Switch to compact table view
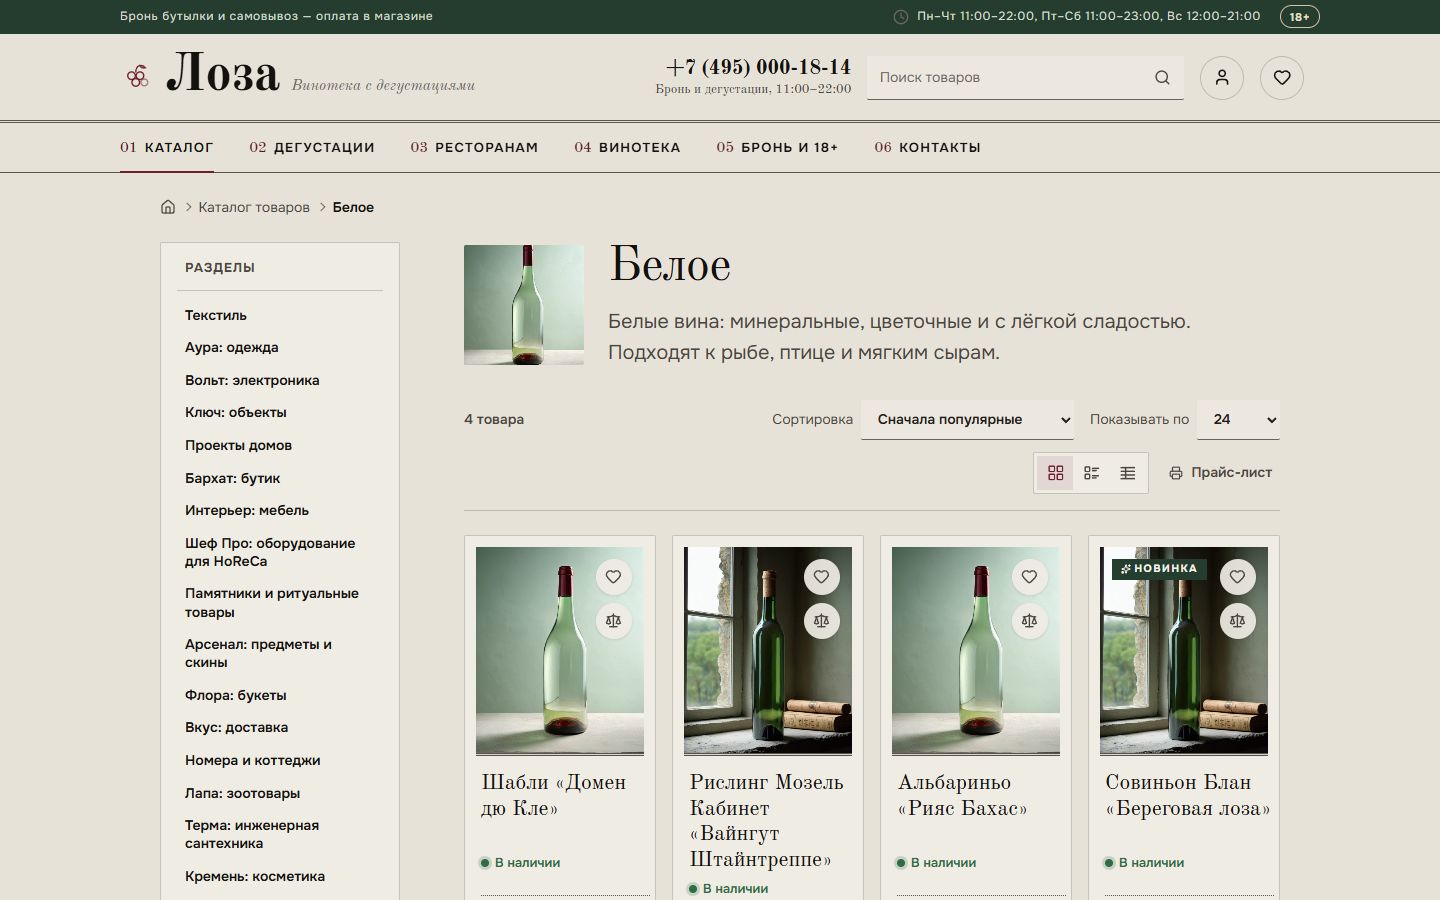The height and width of the screenshot is (900, 1440). click(1127, 473)
